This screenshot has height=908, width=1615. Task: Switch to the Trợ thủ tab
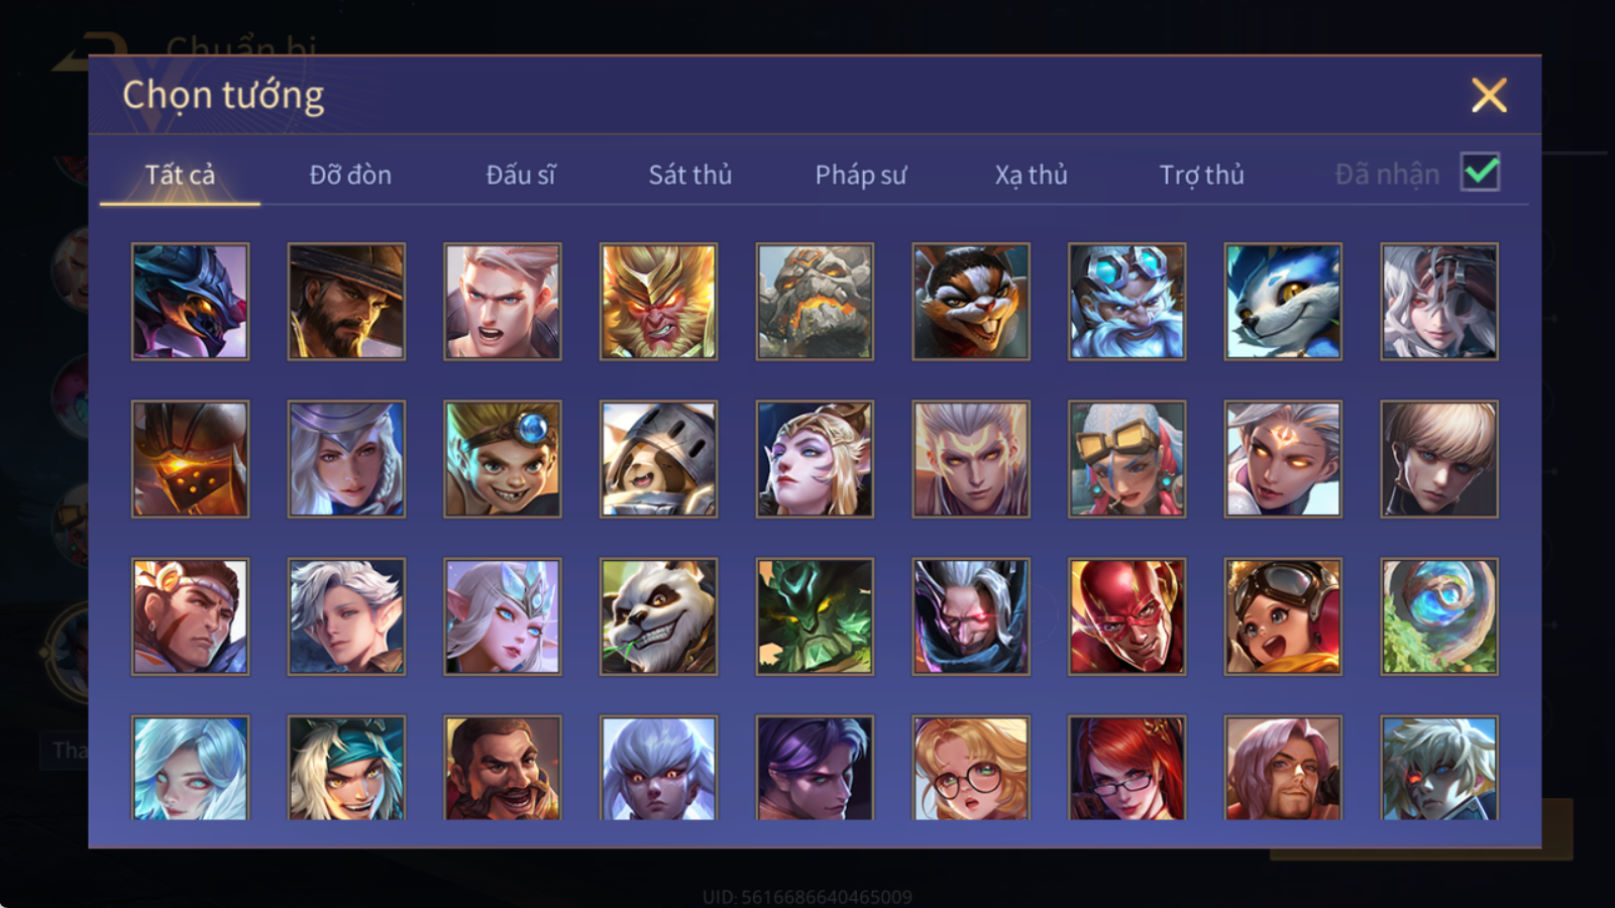click(1202, 175)
